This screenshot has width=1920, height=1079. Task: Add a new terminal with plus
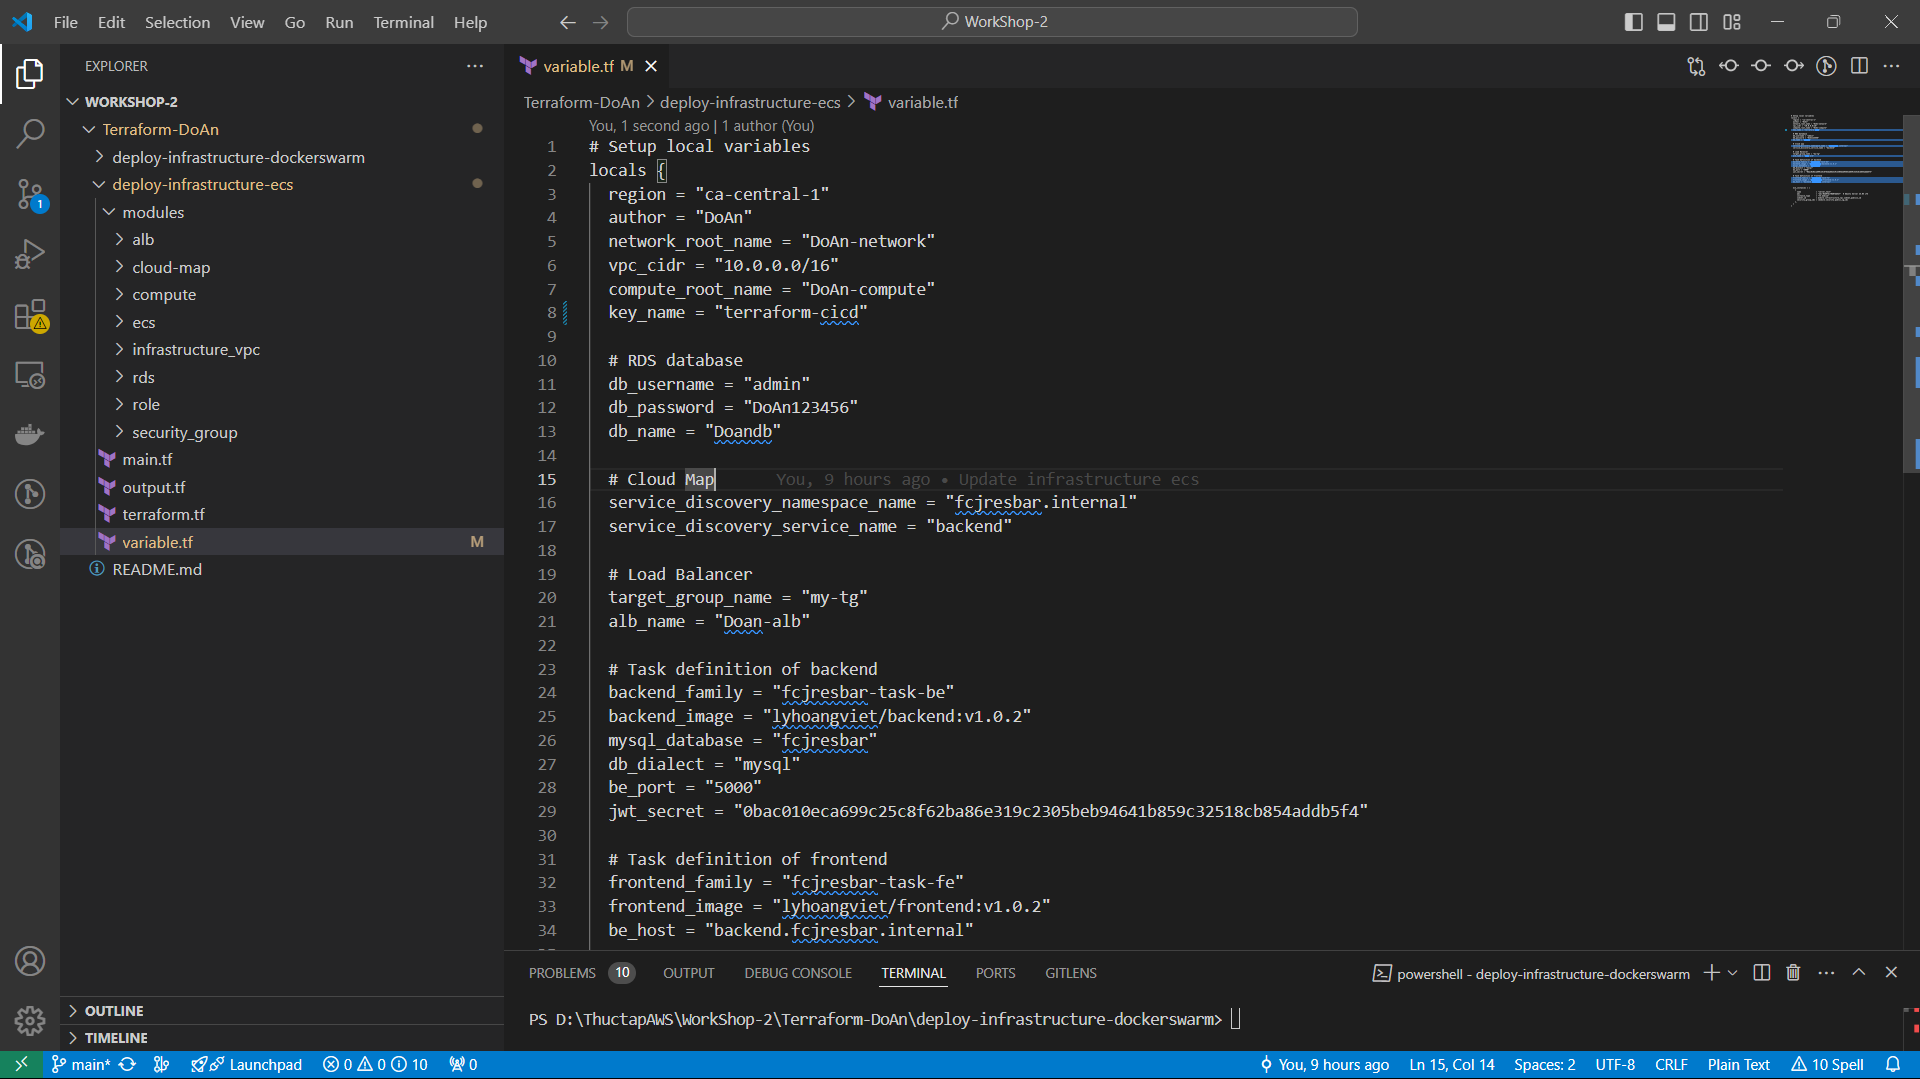tap(1711, 973)
